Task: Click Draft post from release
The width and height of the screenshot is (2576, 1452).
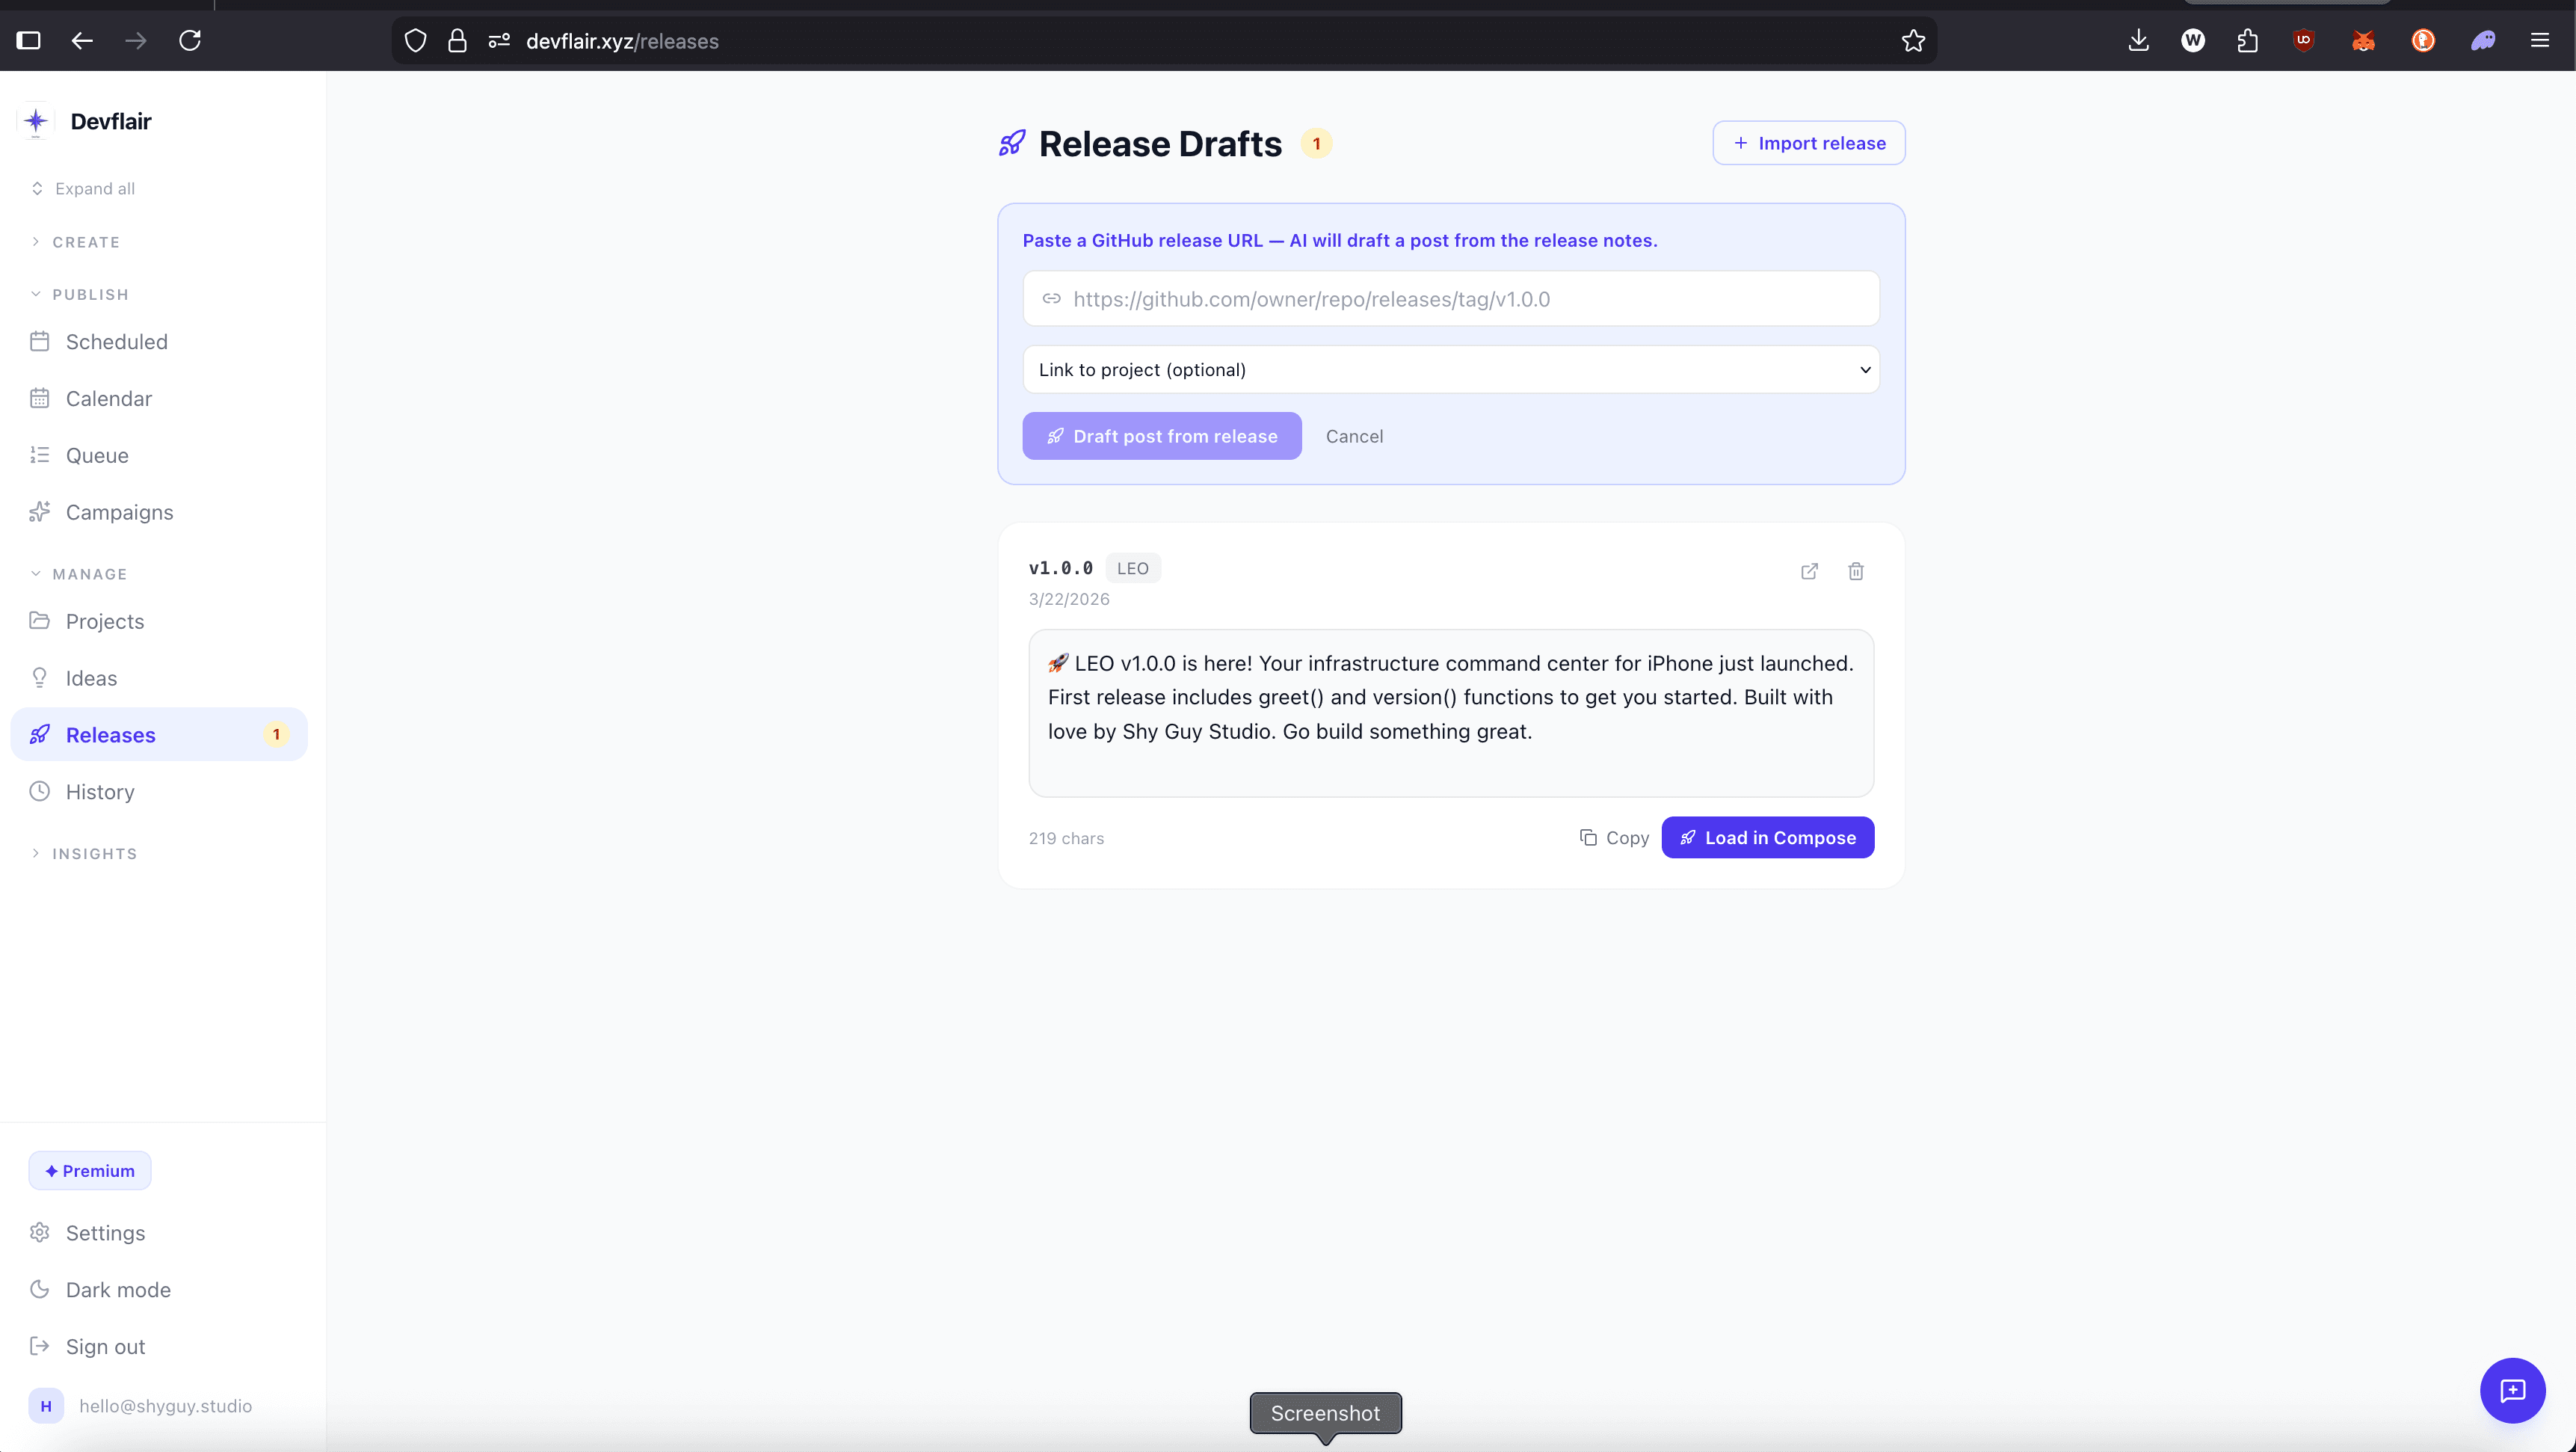Action: coord(1161,436)
